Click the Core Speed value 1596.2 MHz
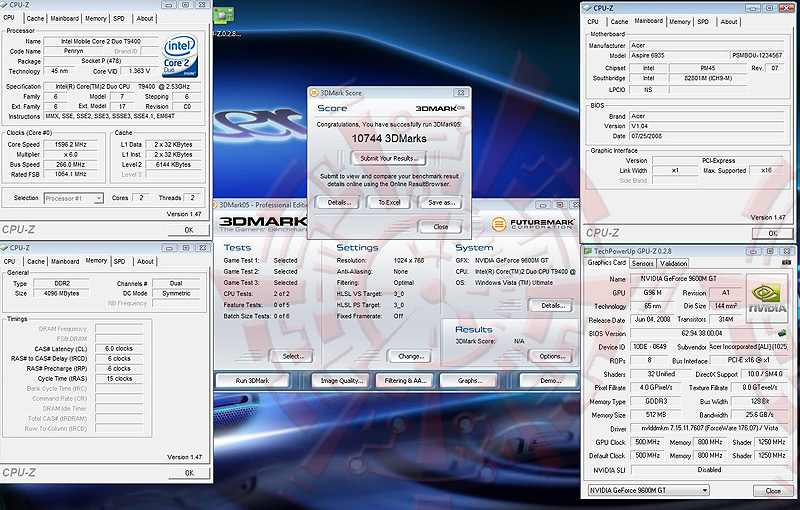 point(70,144)
